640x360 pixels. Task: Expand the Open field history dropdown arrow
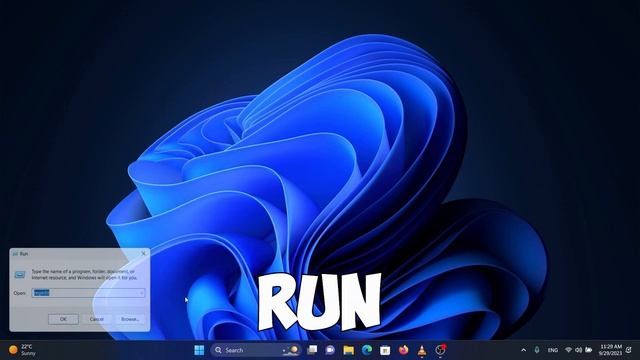point(142,293)
